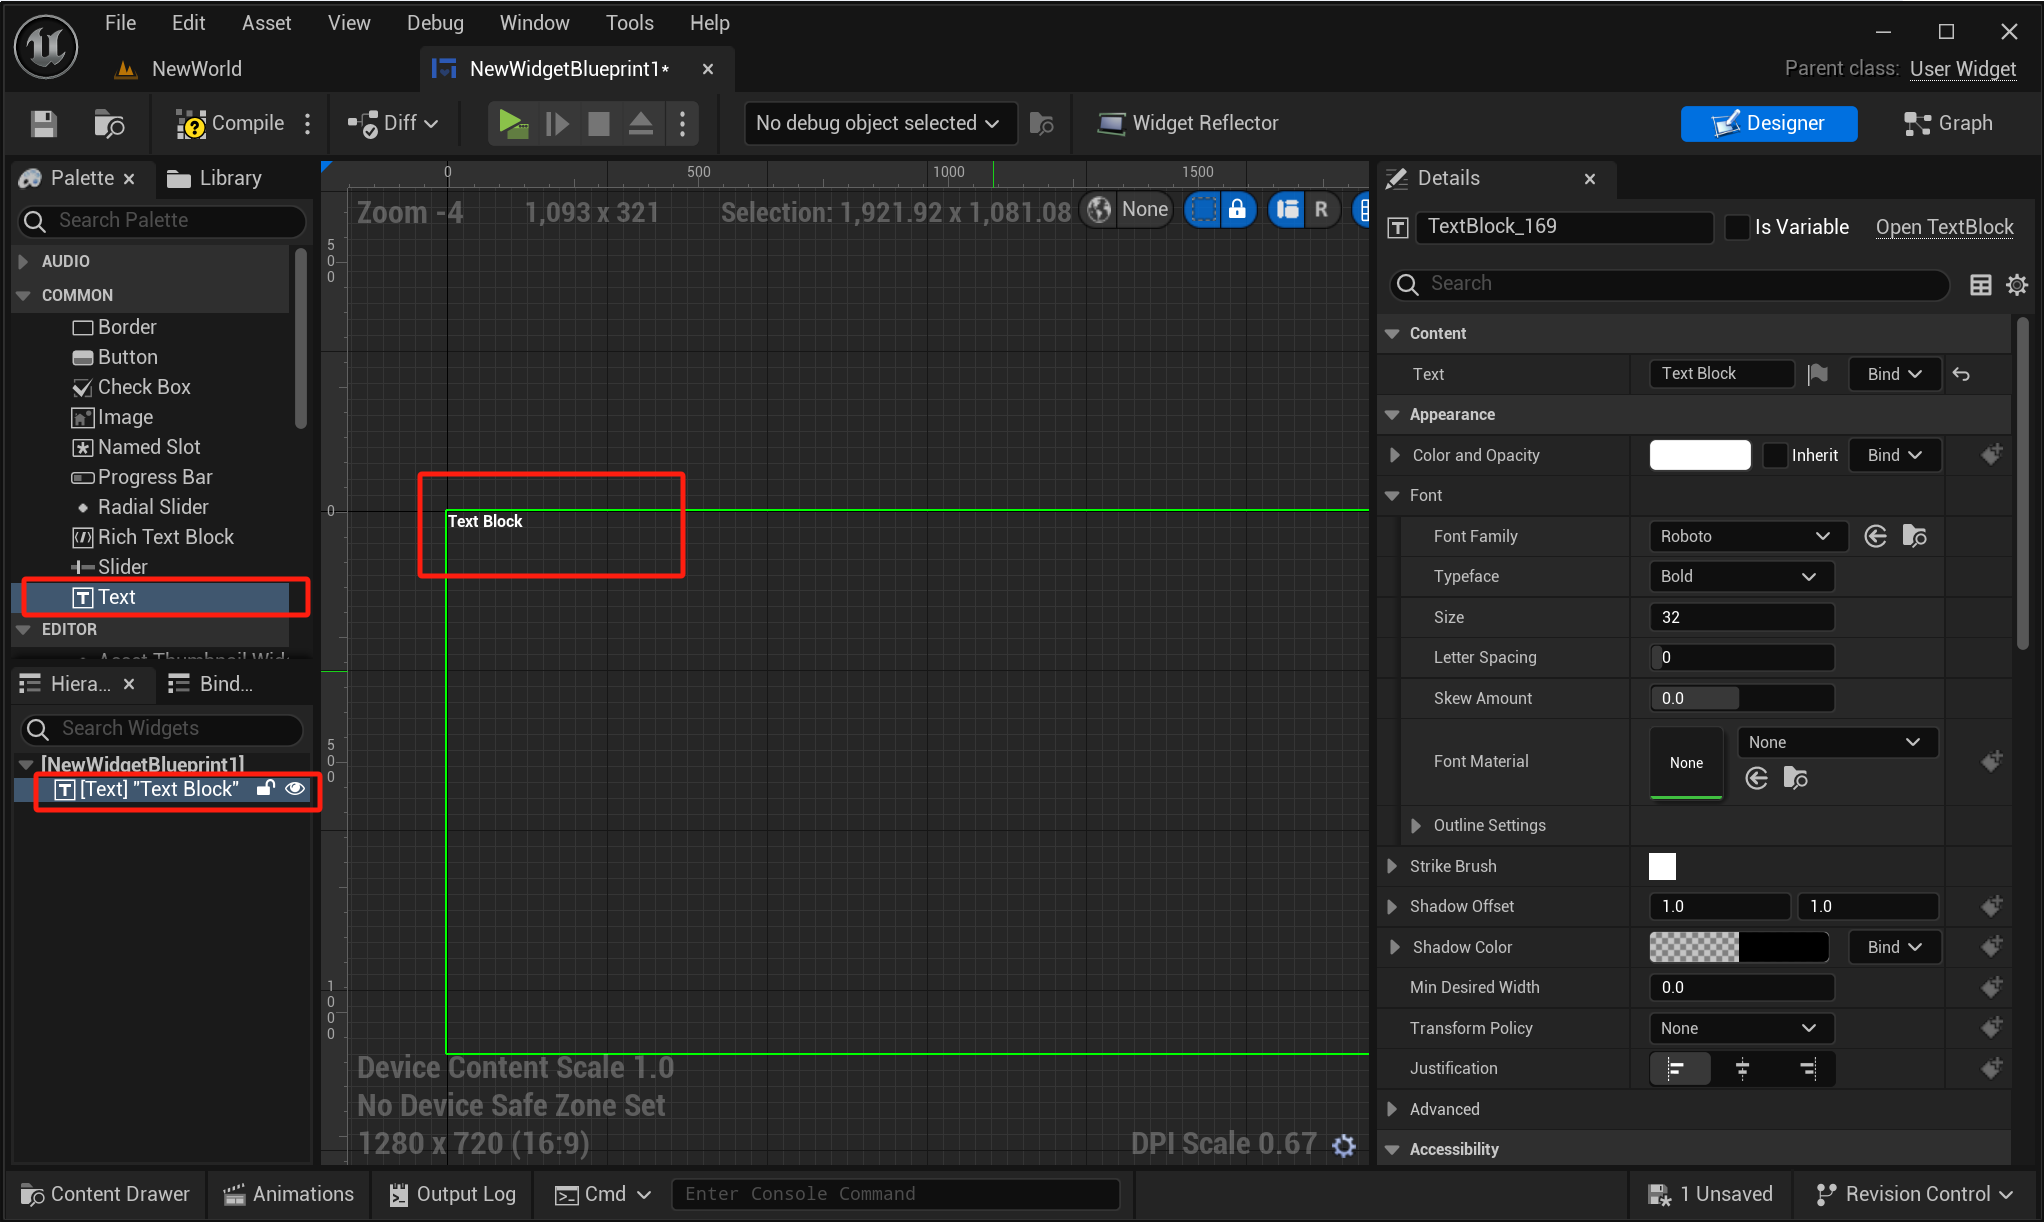Open play options three-dot menu
The height and width of the screenshot is (1222, 2044).
[x=682, y=123]
